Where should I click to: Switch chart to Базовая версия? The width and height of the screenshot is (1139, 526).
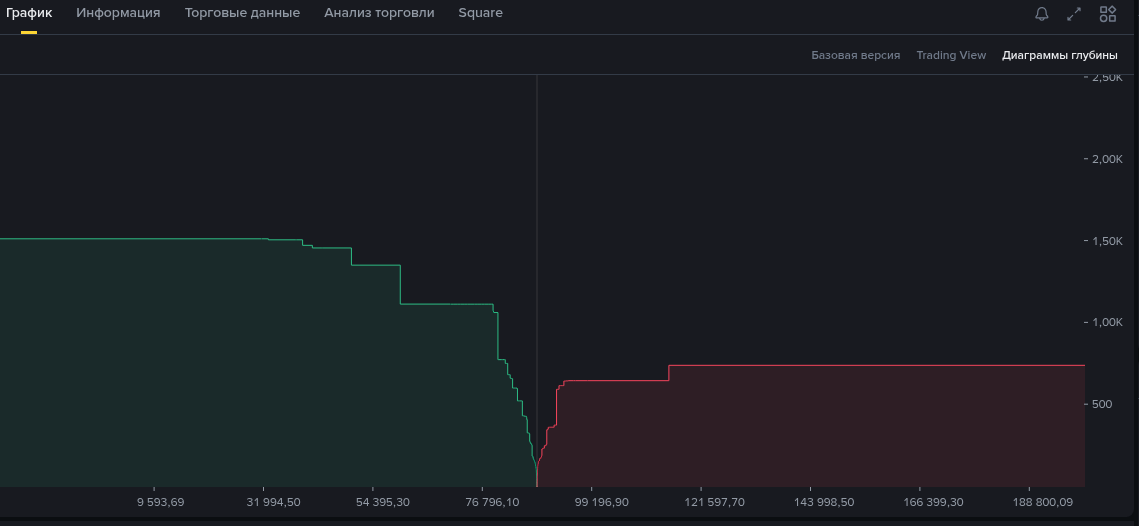pos(855,55)
